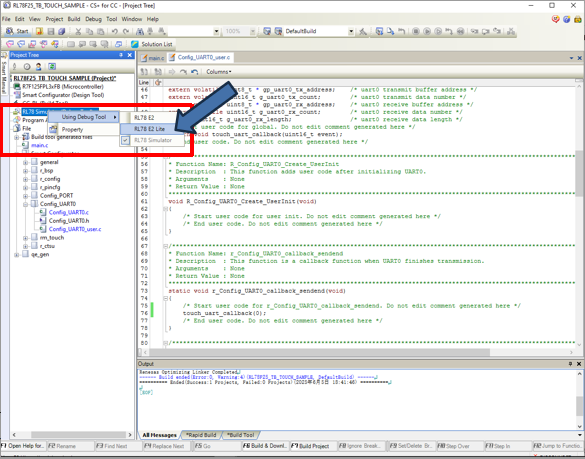Click the Undo arrow in main toolbar
This screenshot has height=459, width=585.
click(115, 31)
